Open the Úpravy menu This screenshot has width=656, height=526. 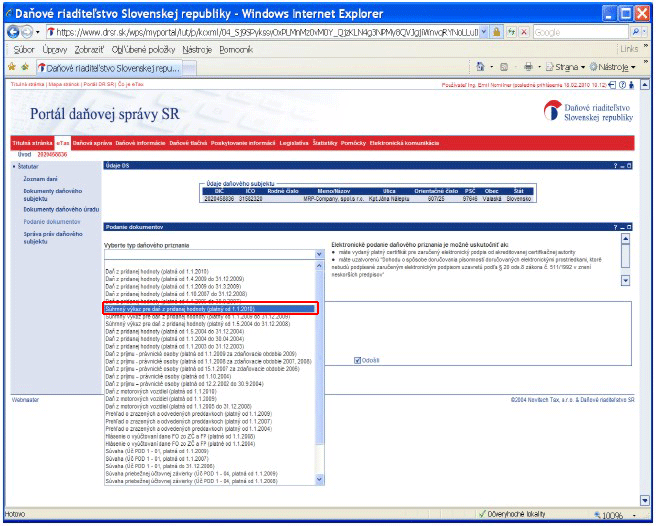(x=54, y=50)
